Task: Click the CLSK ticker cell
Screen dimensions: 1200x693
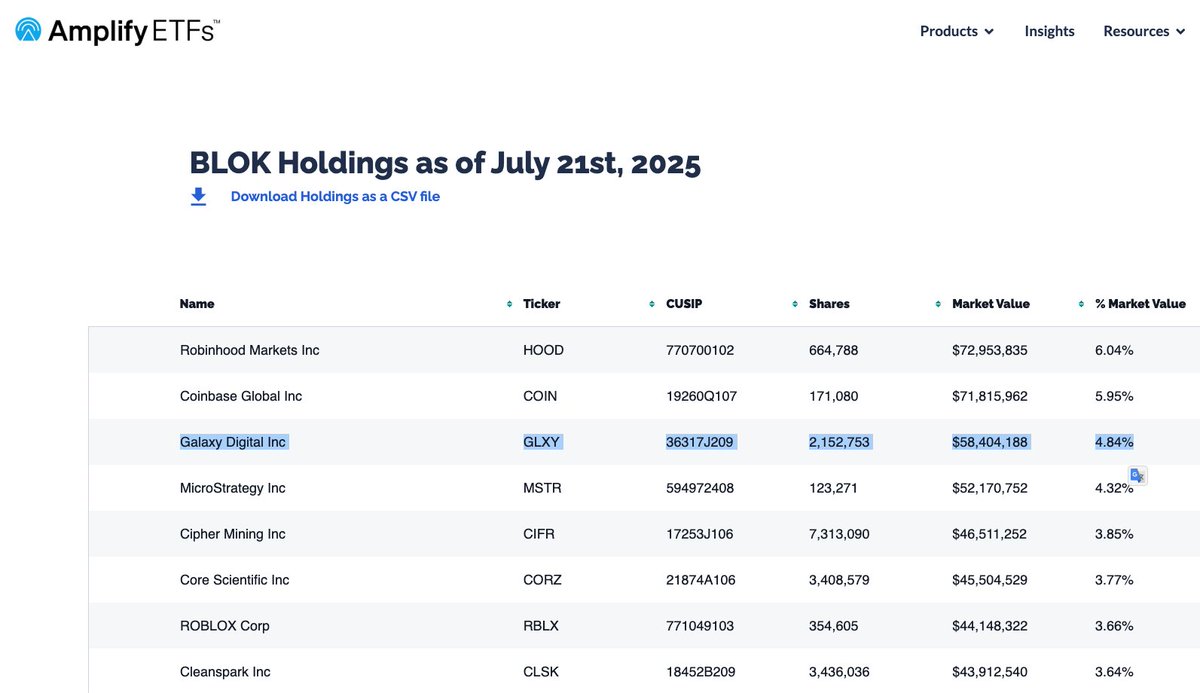Action: [x=541, y=672]
